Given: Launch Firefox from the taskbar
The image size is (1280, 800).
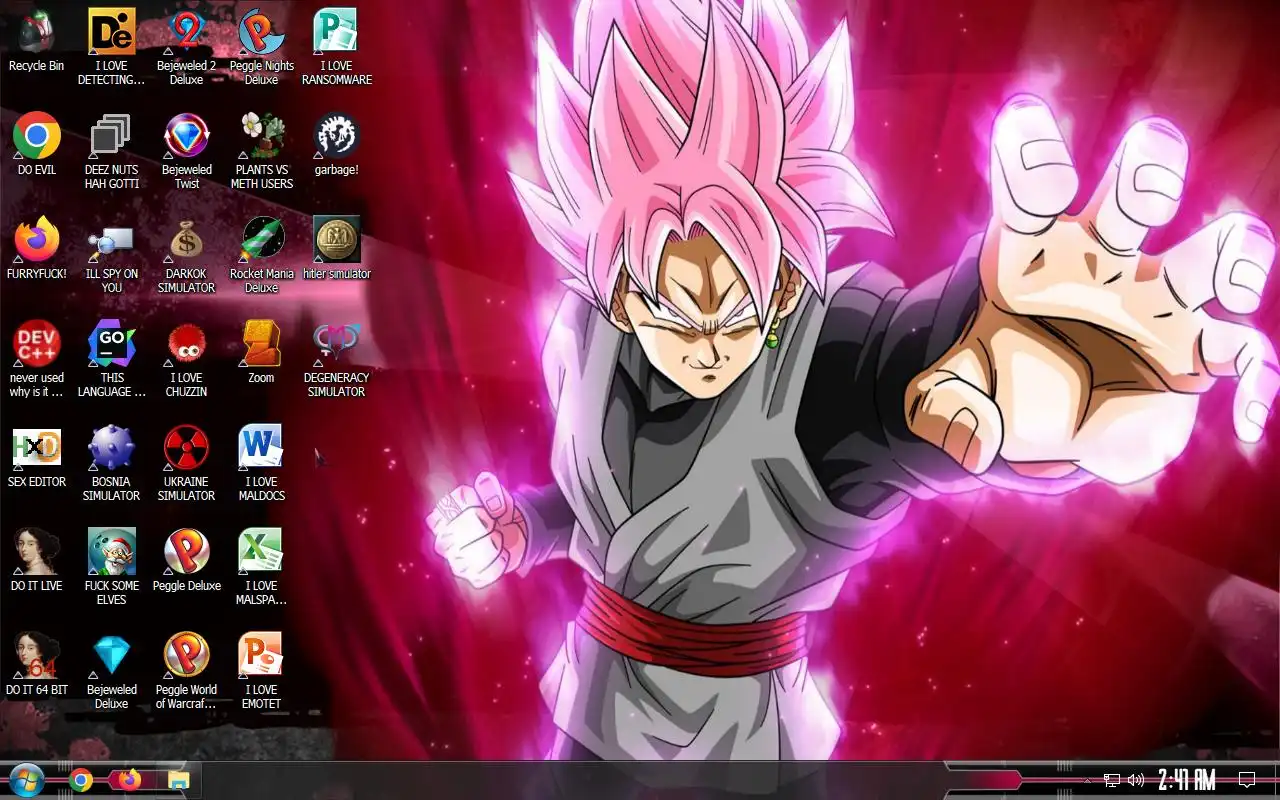Looking at the screenshot, I should click(129, 780).
